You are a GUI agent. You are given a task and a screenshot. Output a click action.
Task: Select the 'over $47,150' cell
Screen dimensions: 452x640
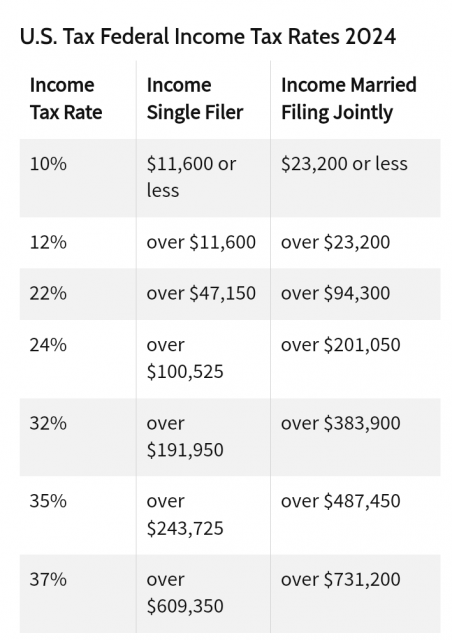pos(201,294)
